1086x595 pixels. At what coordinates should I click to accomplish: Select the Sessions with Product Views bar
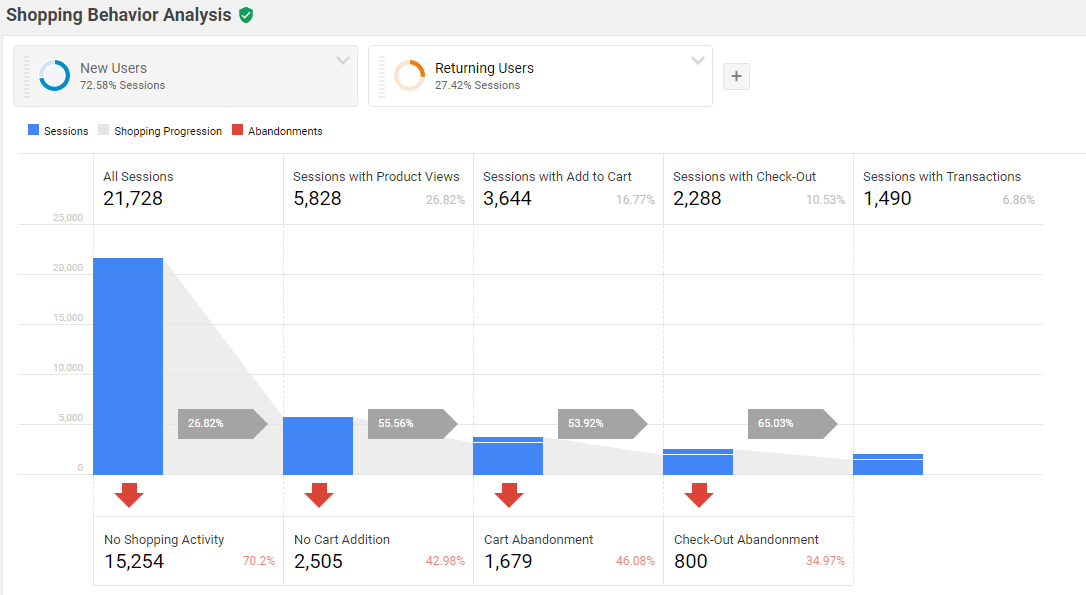pyautogui.click(x=318, y=446)
